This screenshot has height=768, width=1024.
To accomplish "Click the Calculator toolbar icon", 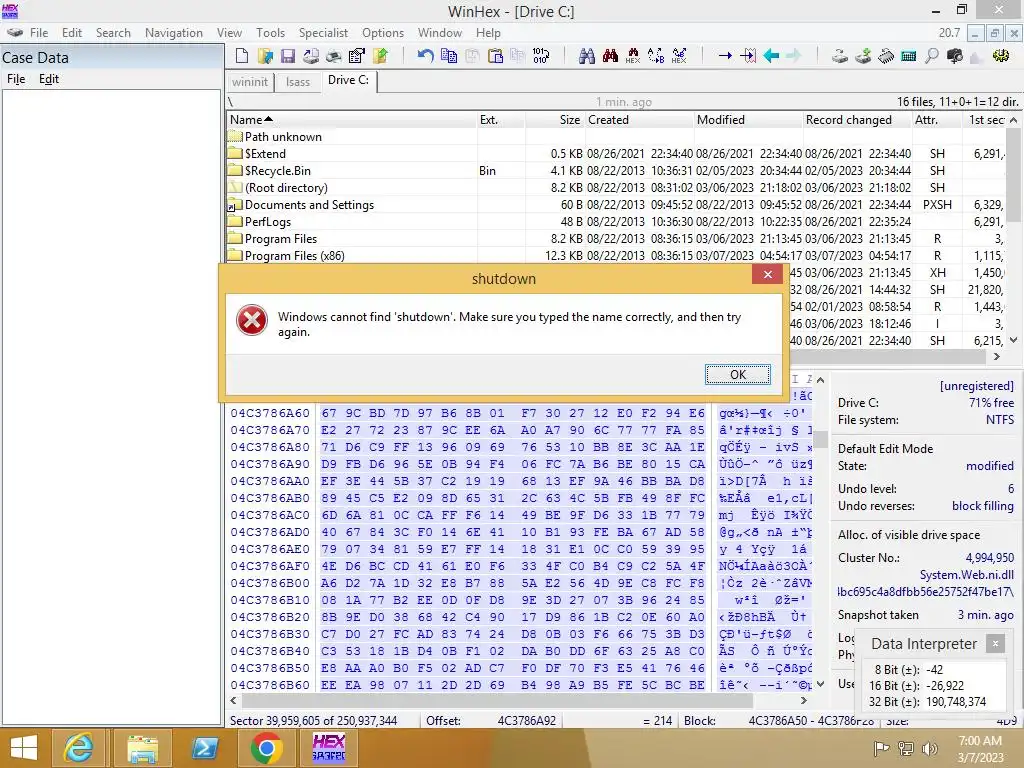I will point(908,56).
